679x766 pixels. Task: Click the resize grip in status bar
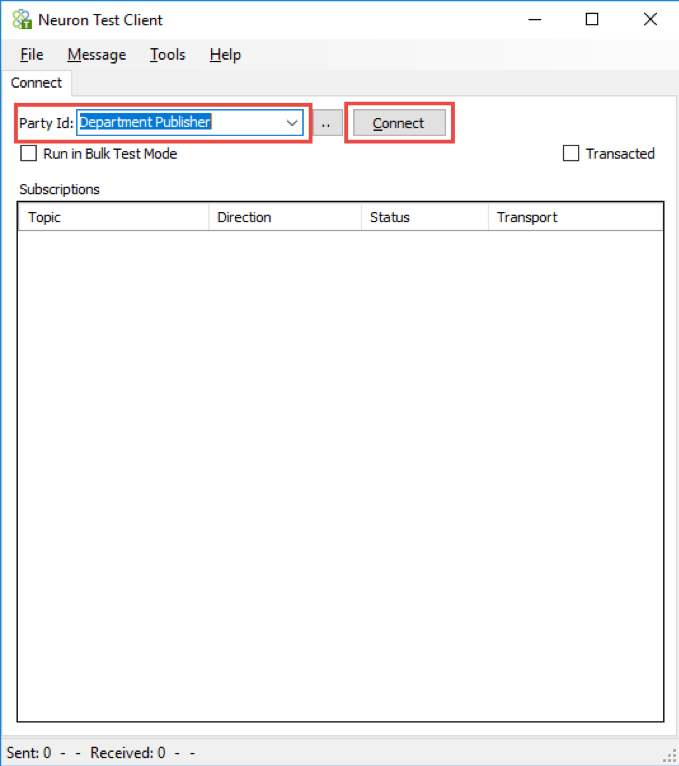point(670,756)
